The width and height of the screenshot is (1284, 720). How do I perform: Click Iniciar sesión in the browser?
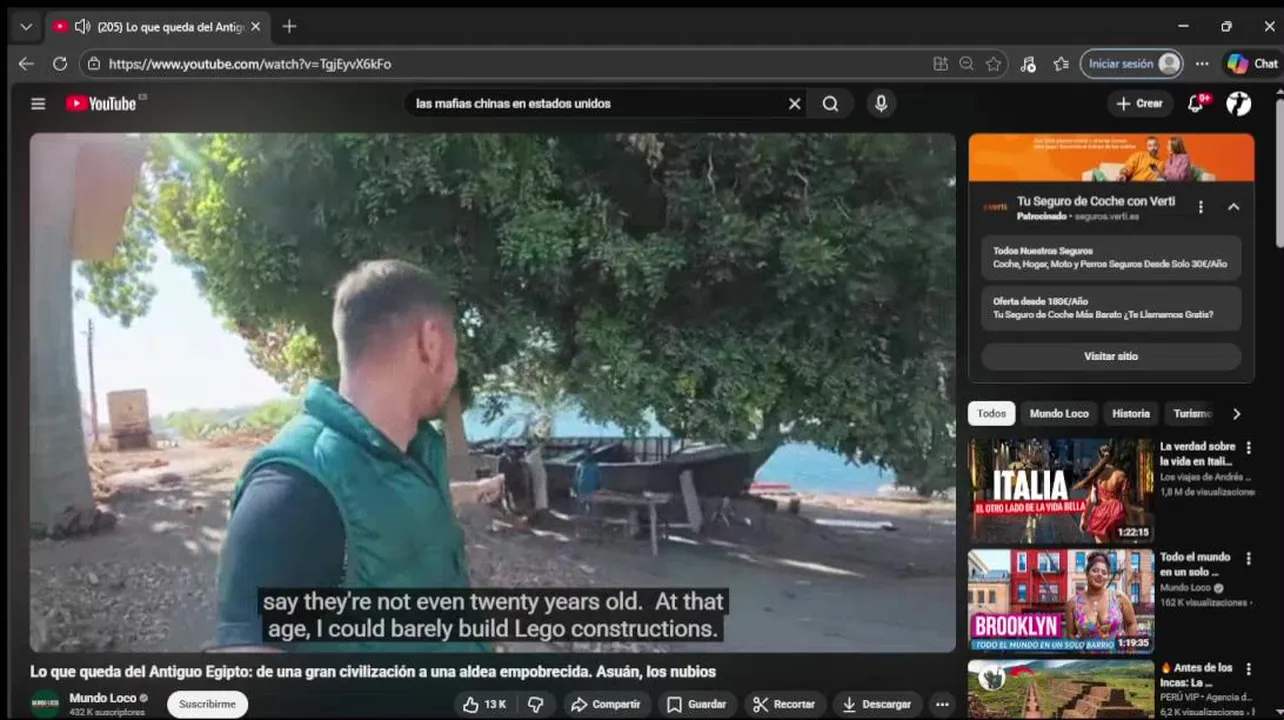(x=1131, y=64)
